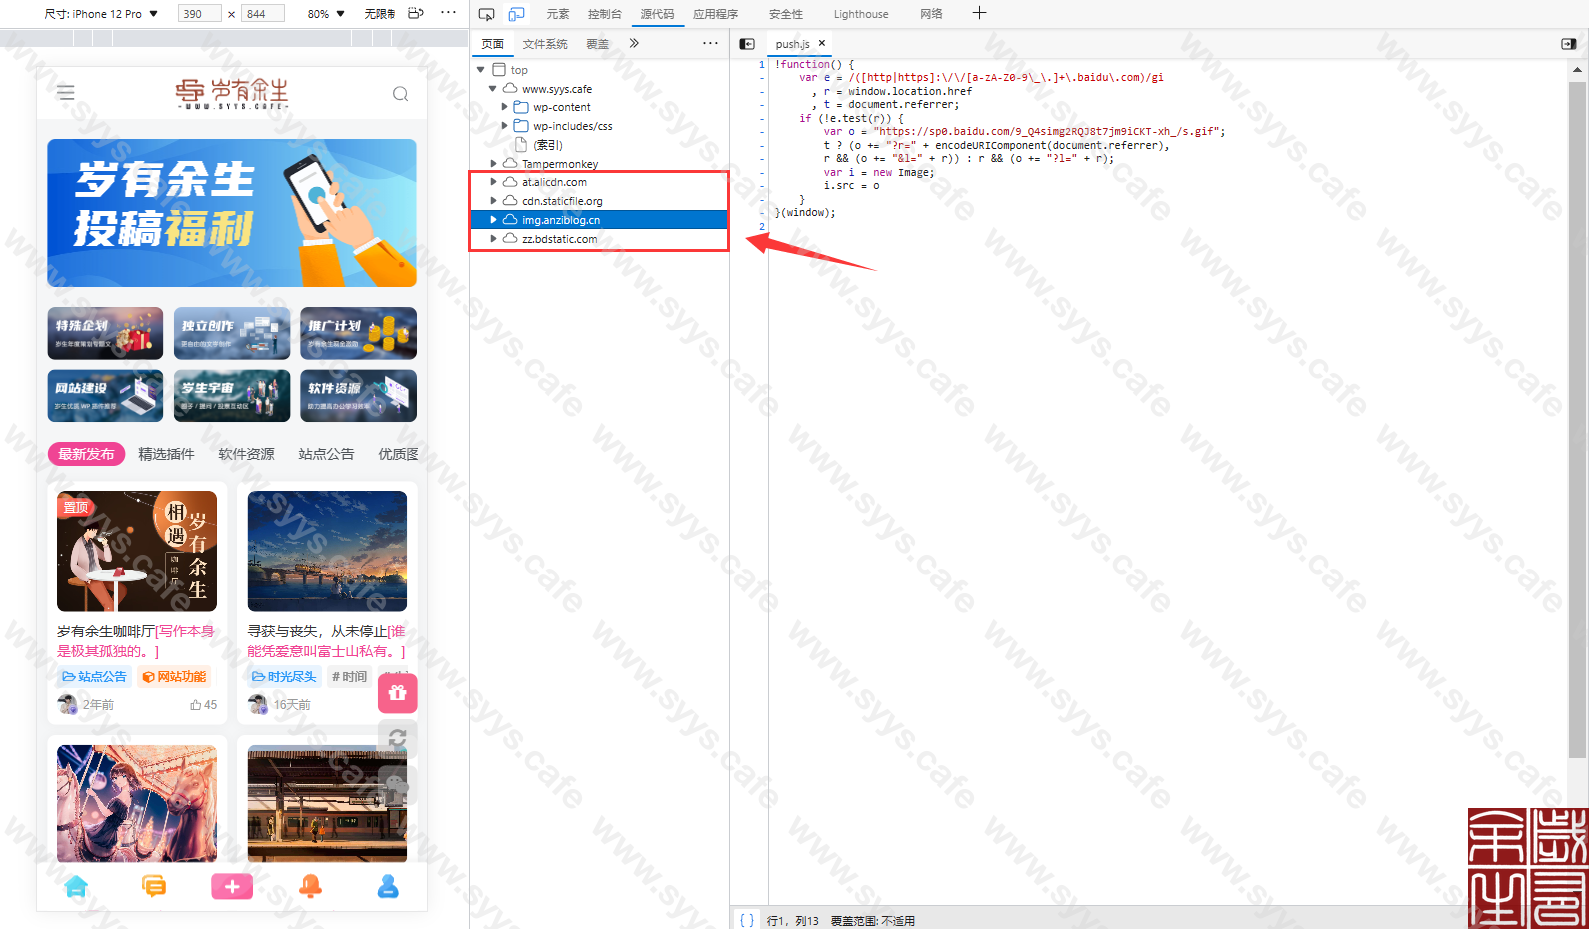
Task: Open the 独立创作 card
Action: tap(232, 333)
